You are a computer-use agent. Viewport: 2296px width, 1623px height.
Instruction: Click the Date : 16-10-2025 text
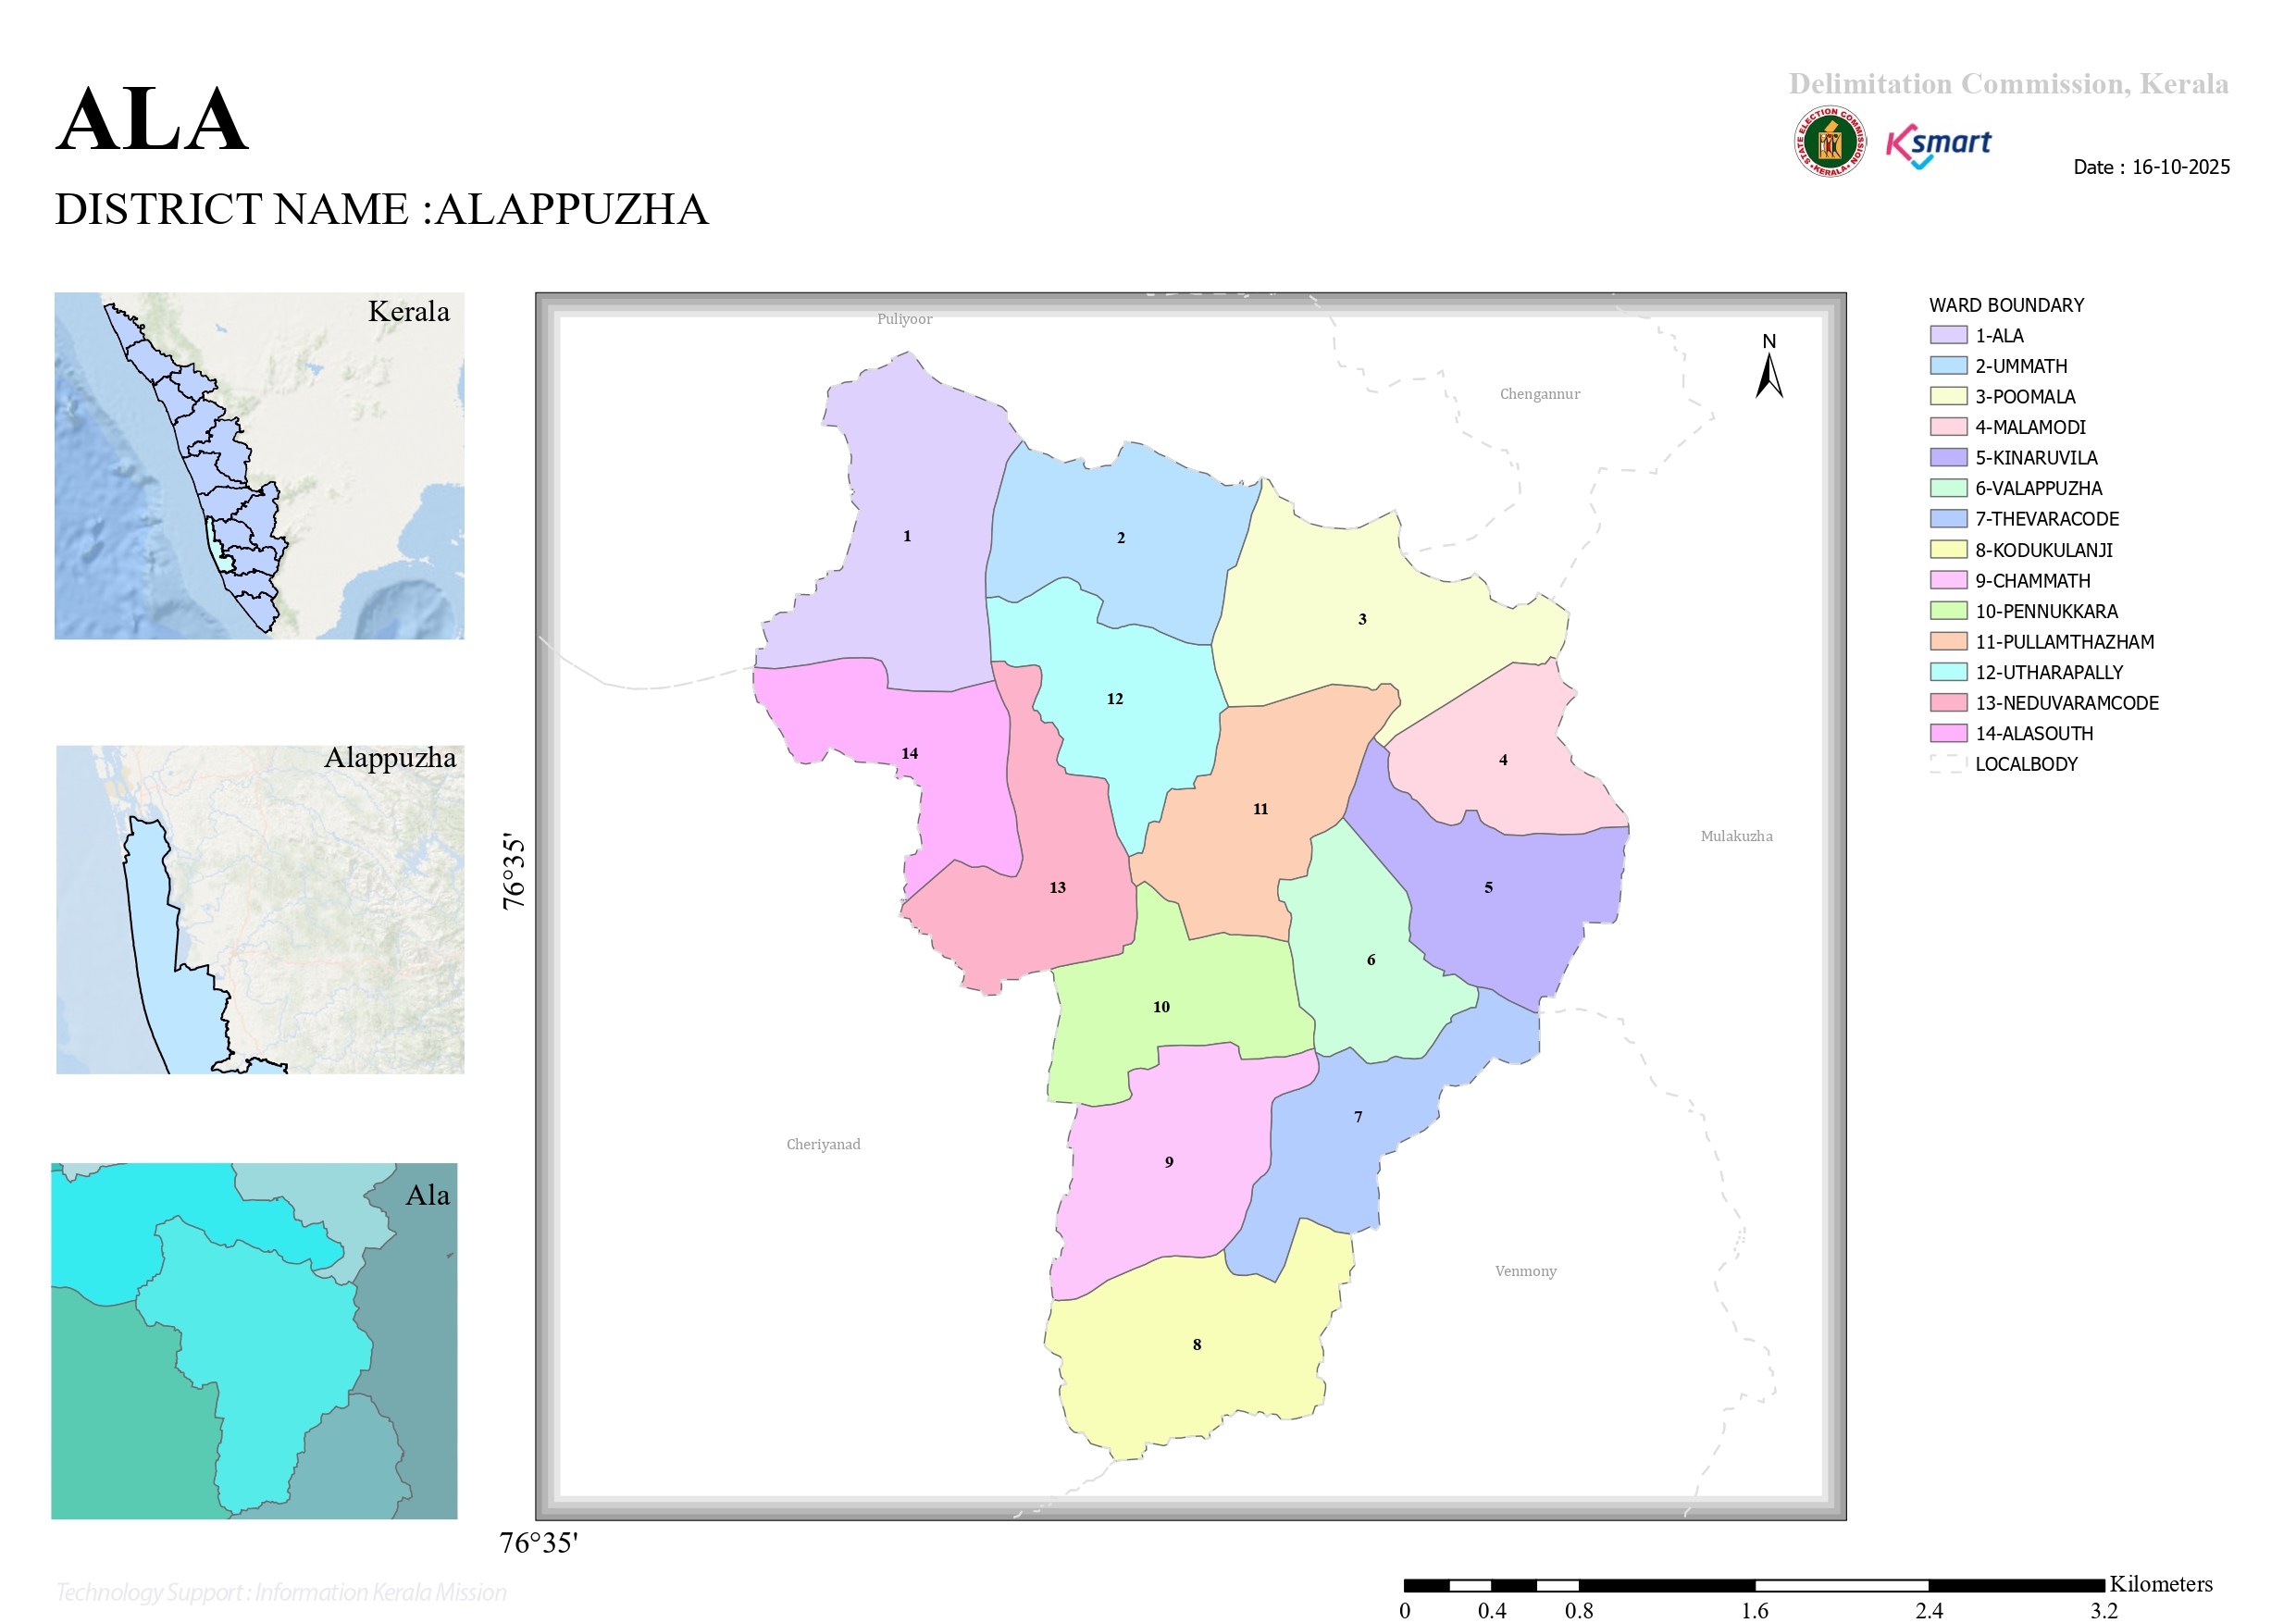point(2152,167)
